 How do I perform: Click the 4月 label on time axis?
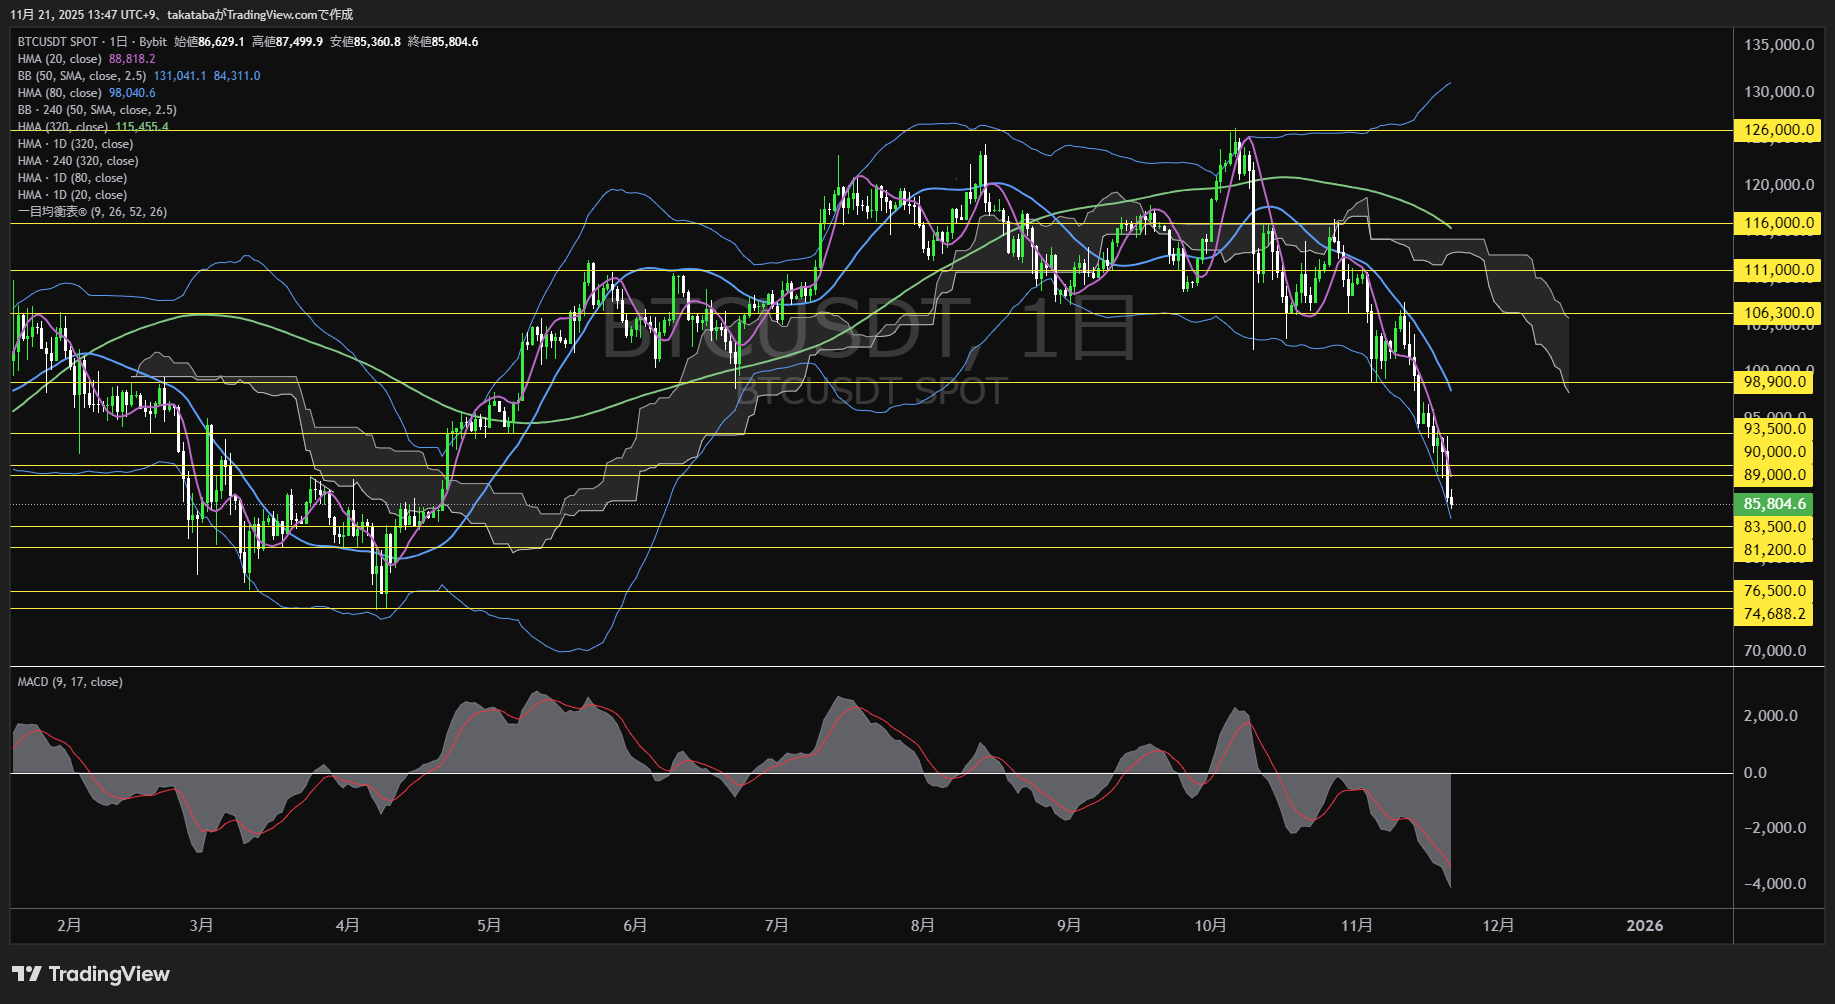coord(347,925)
